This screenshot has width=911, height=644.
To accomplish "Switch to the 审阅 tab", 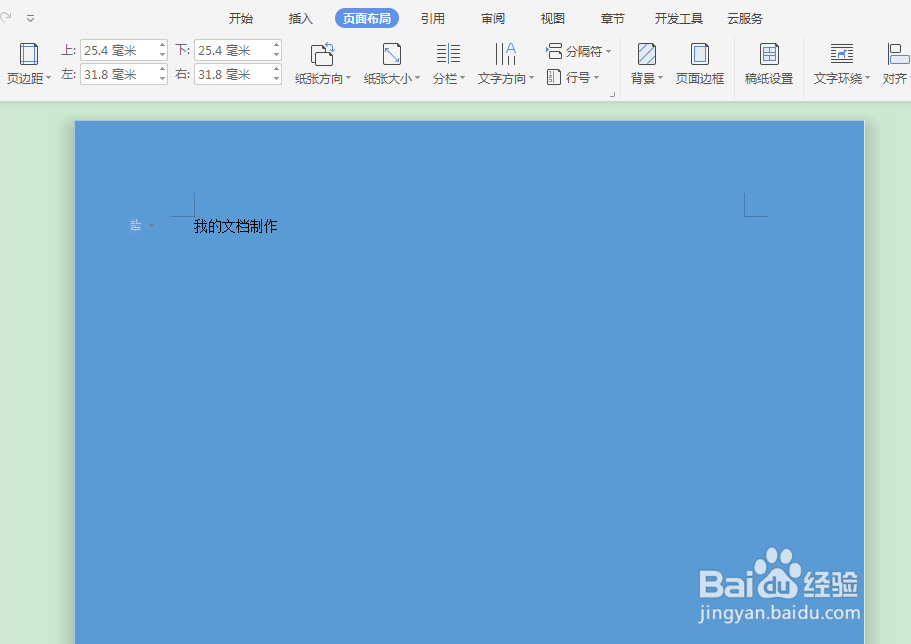I will pyautogui.click(x=493, y=19).
